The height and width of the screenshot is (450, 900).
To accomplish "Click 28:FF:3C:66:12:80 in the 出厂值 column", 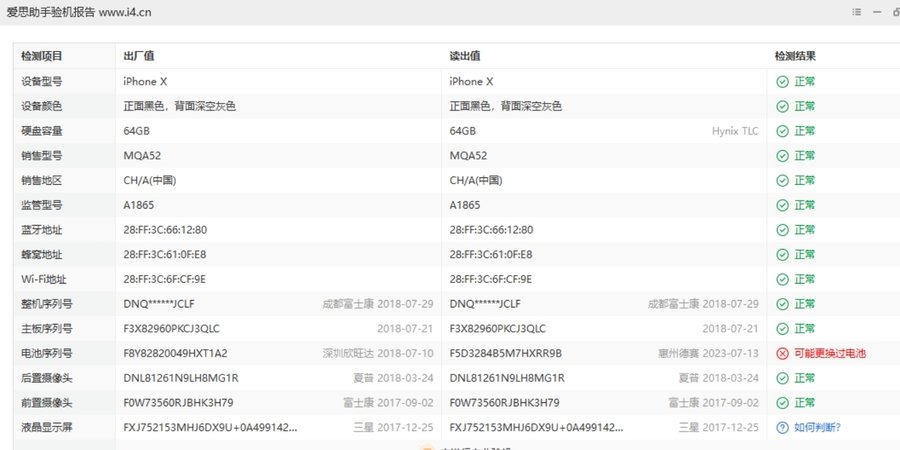I will click(165, 230).
